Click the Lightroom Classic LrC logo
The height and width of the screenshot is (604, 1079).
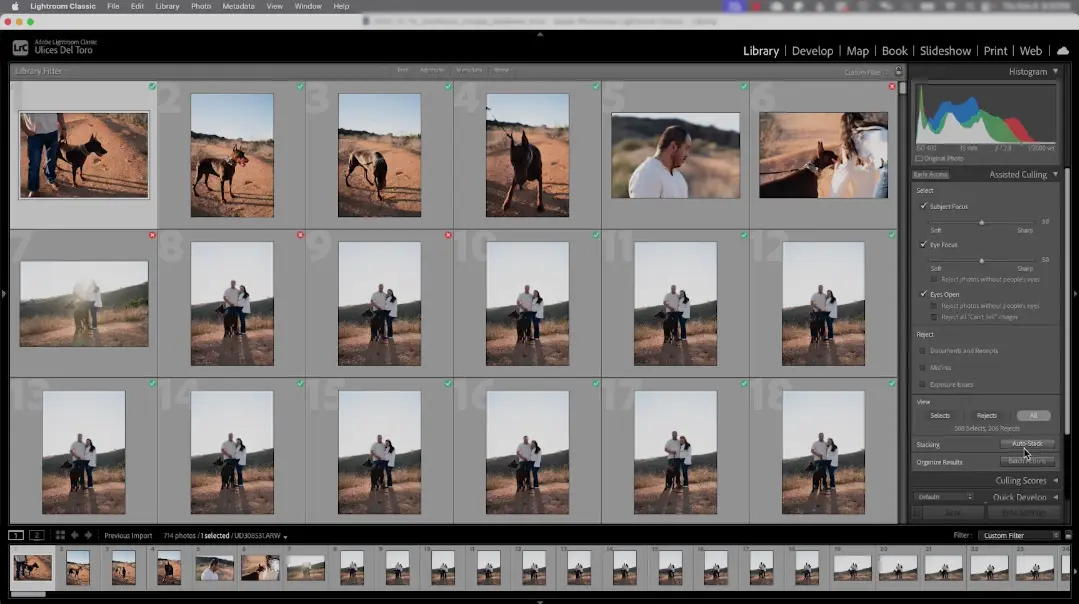click(21, 47)
